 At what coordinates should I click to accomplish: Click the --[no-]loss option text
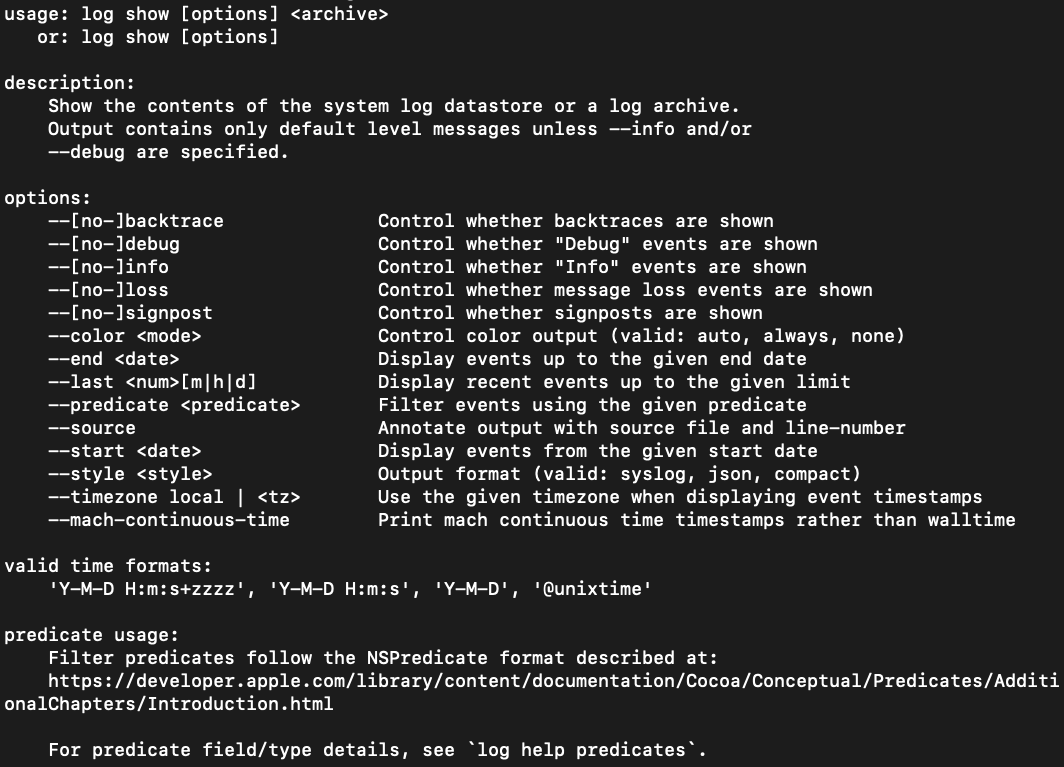[108, 290]
